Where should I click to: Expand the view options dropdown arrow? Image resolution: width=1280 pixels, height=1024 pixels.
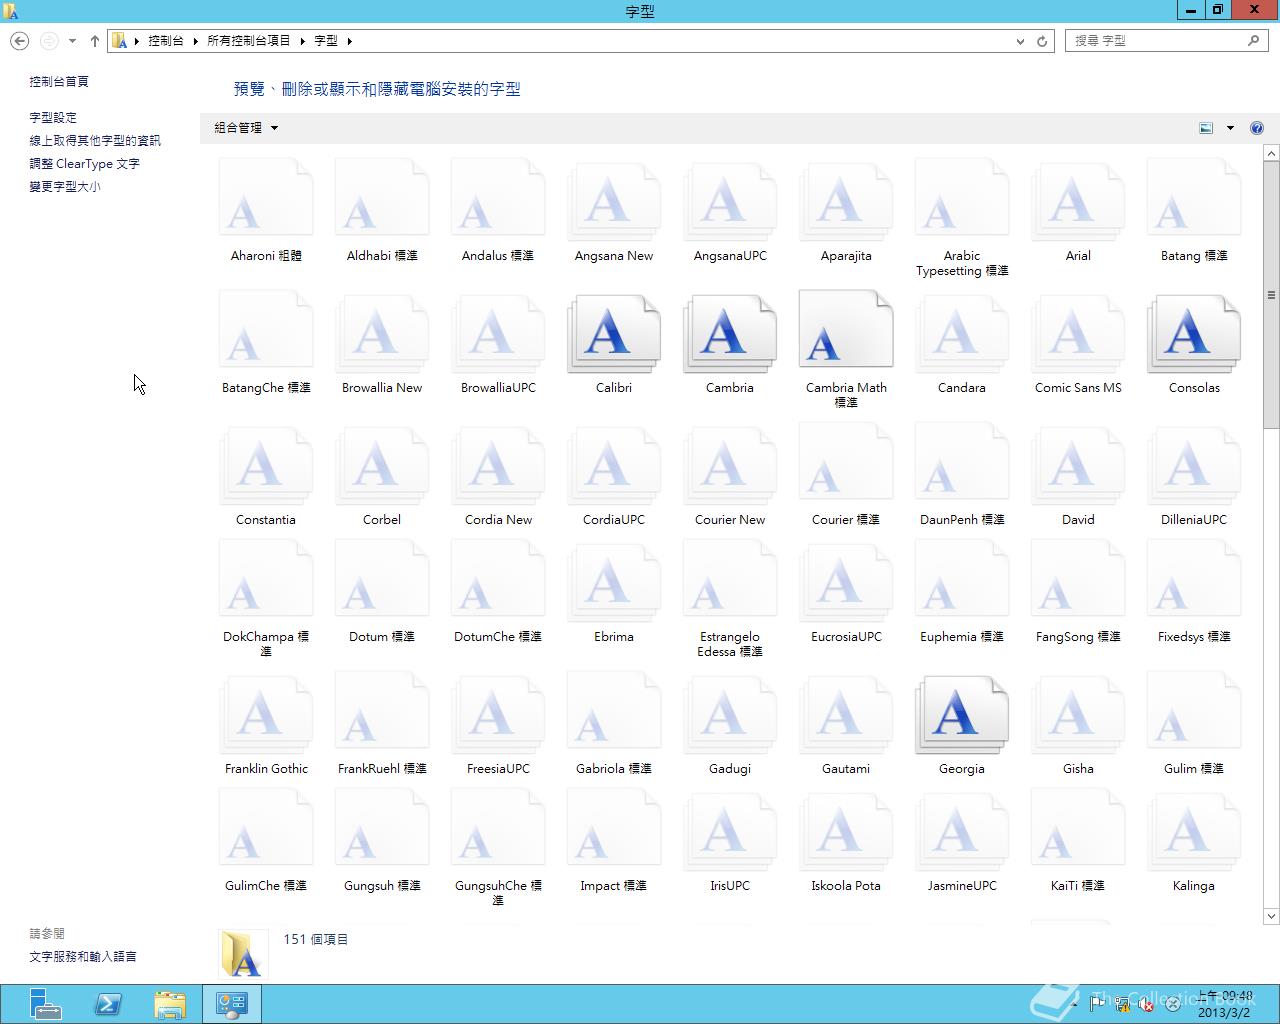[x=1230, y=128]
